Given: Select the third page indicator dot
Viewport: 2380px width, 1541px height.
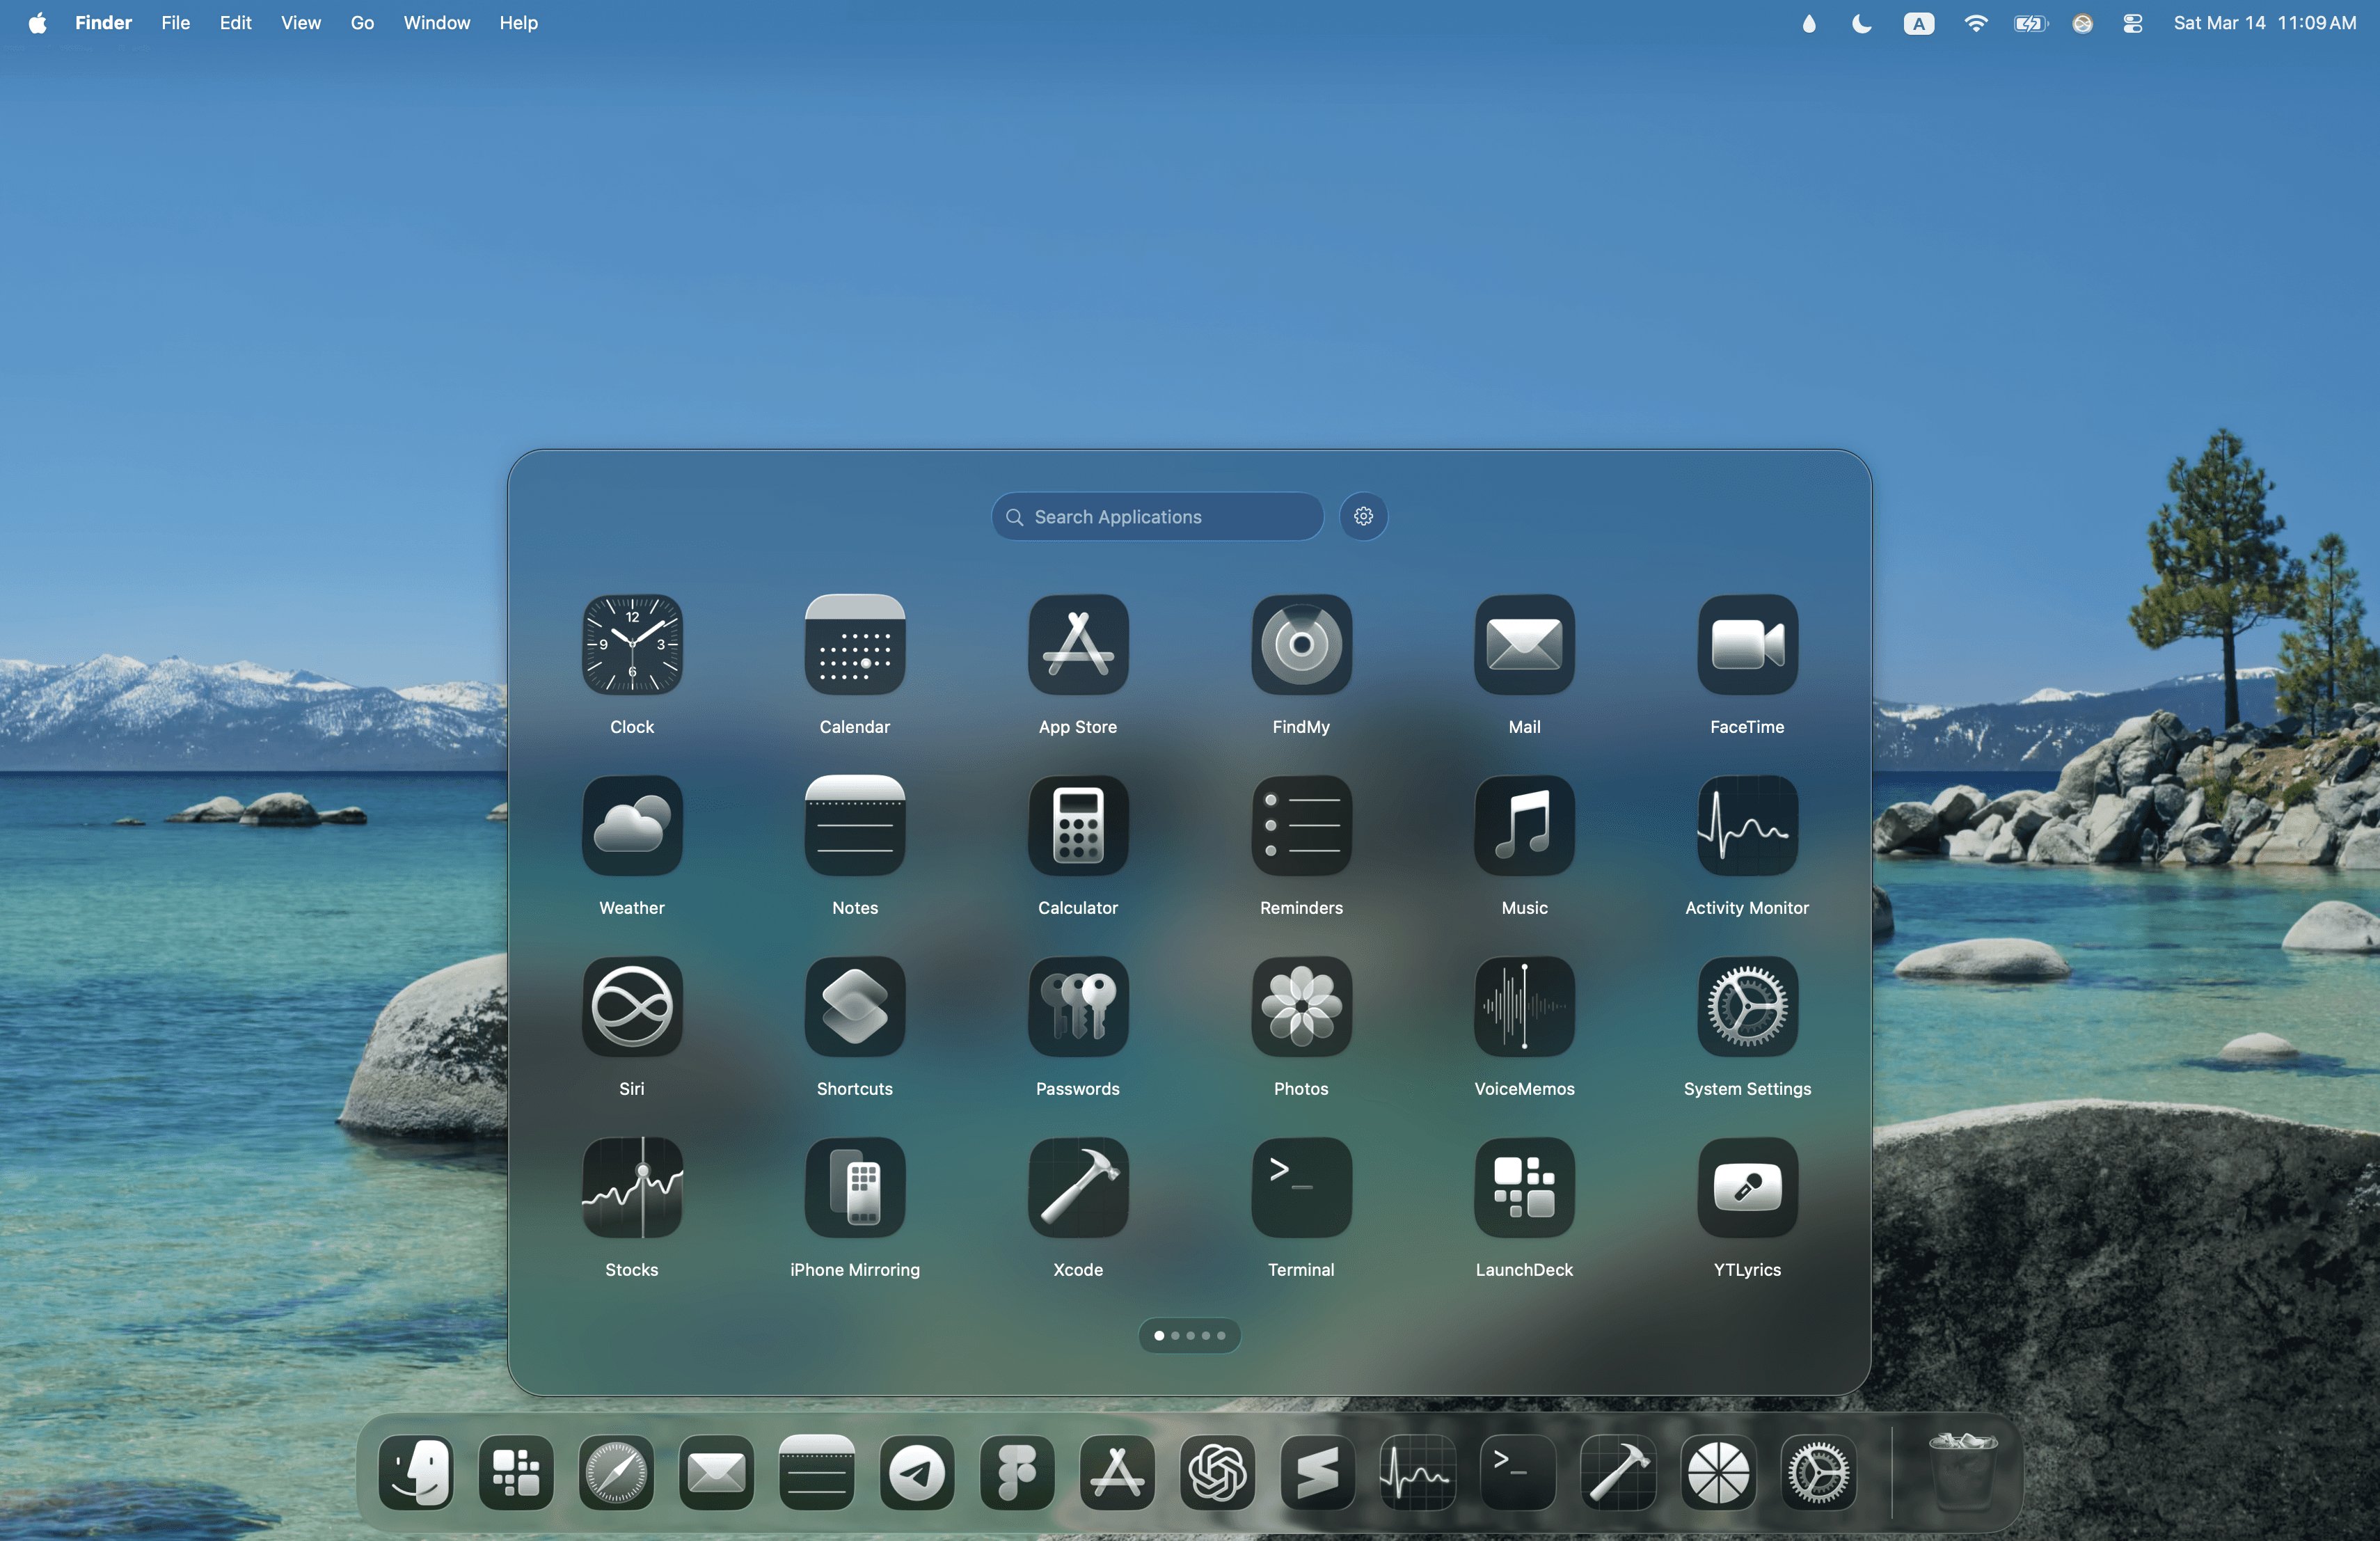Looking at the screenshot, I should 1190,1336.
